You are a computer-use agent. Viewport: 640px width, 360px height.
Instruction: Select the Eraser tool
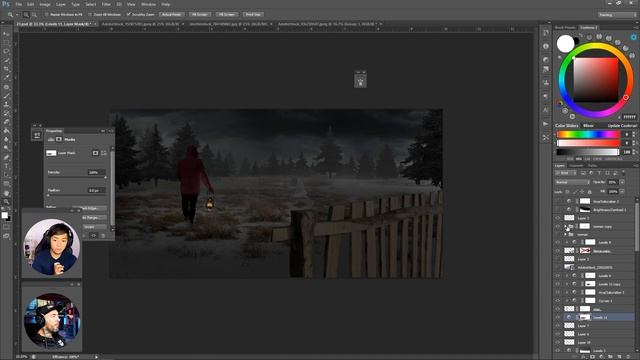[6, 122]
